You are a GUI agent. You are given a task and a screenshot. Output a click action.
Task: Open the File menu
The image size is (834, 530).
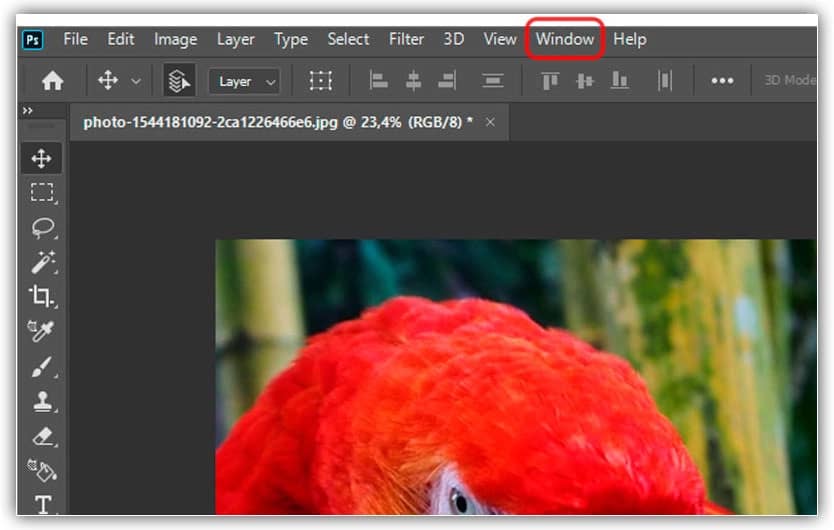(x=76, y=39)
